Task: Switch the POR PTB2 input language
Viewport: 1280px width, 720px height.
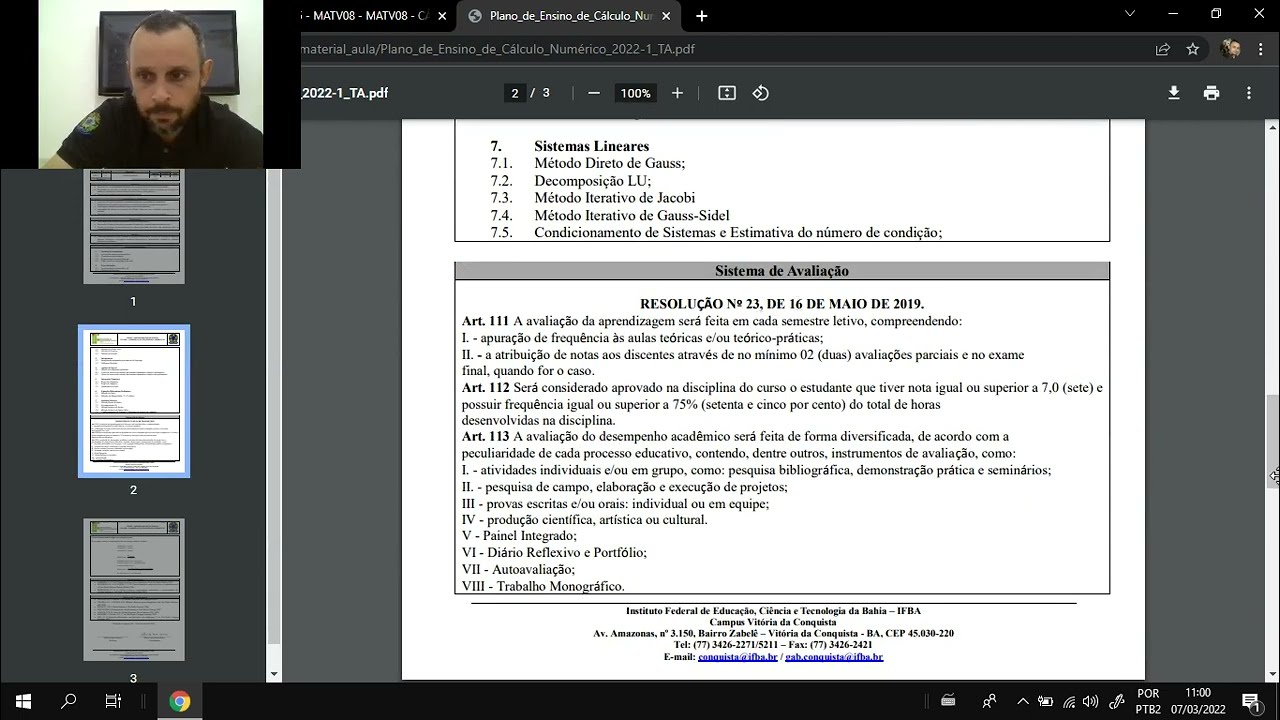Action: tap(1148, 701)
